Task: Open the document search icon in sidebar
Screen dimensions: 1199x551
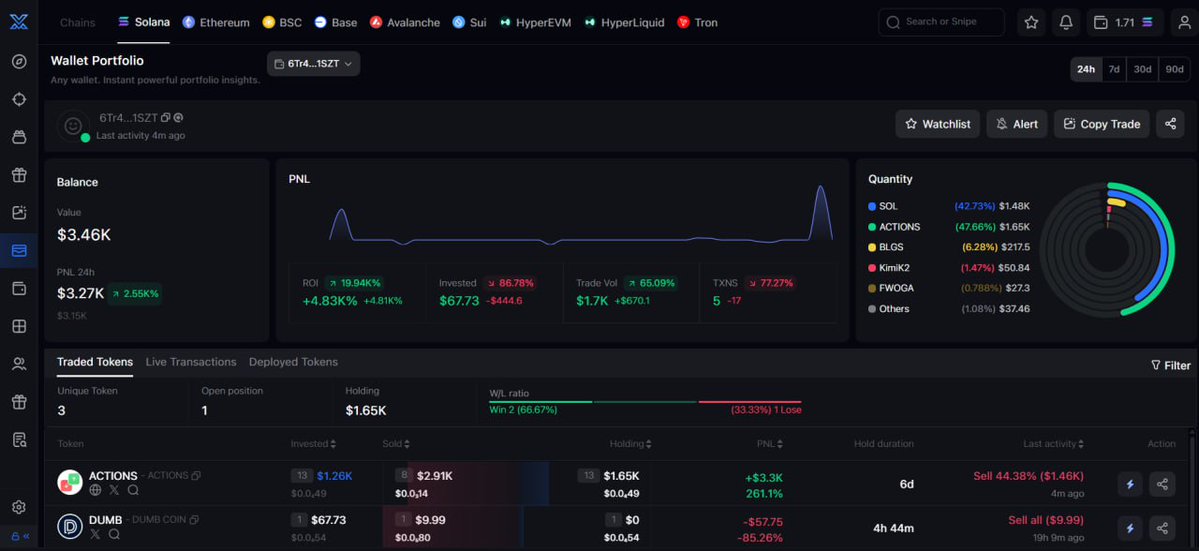Action: (x=19, y=439)
